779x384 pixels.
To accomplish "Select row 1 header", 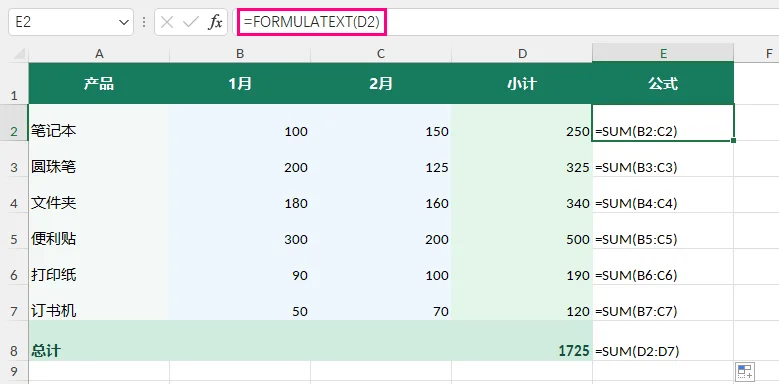I will pyautogui.click(x=14, y=83).
